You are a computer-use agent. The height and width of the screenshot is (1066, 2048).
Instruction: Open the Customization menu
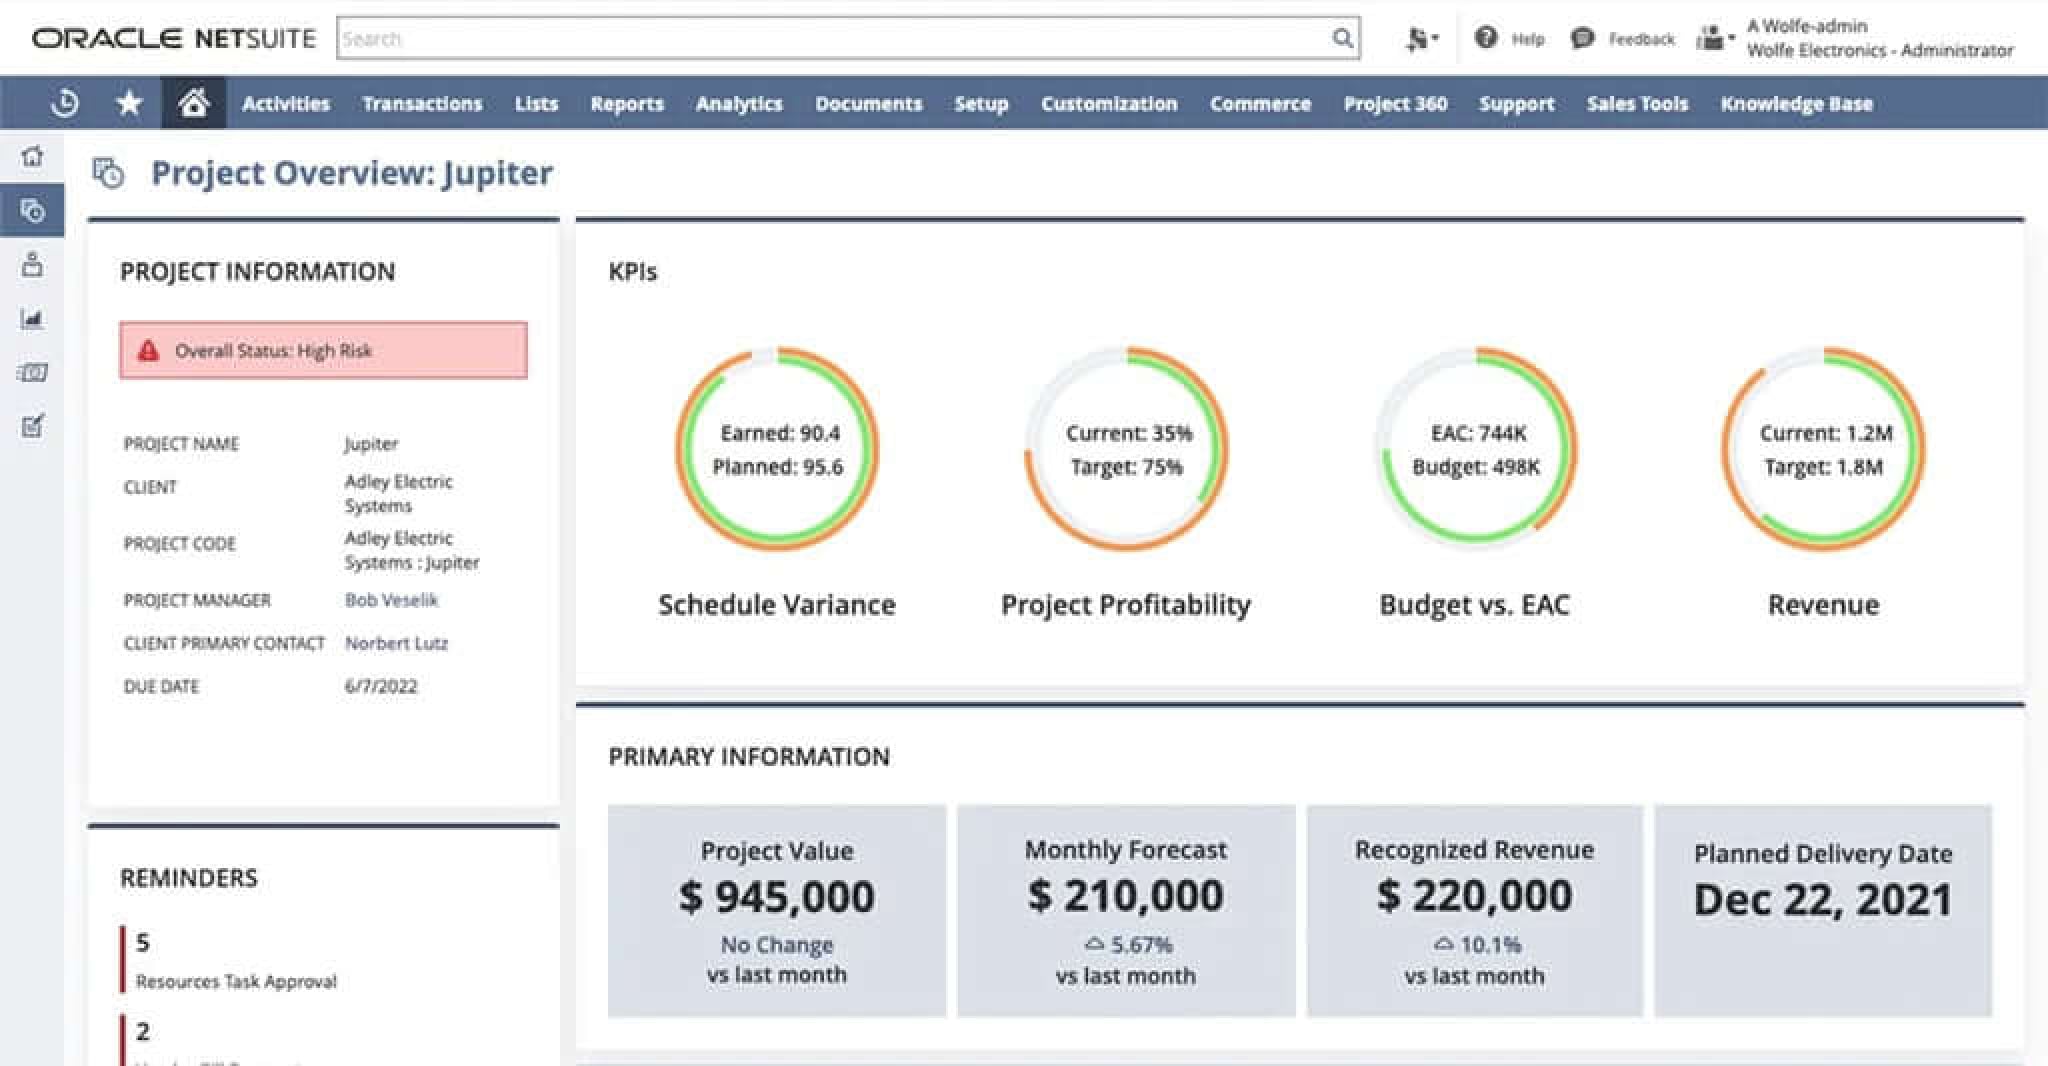(x=1109, y=103)
